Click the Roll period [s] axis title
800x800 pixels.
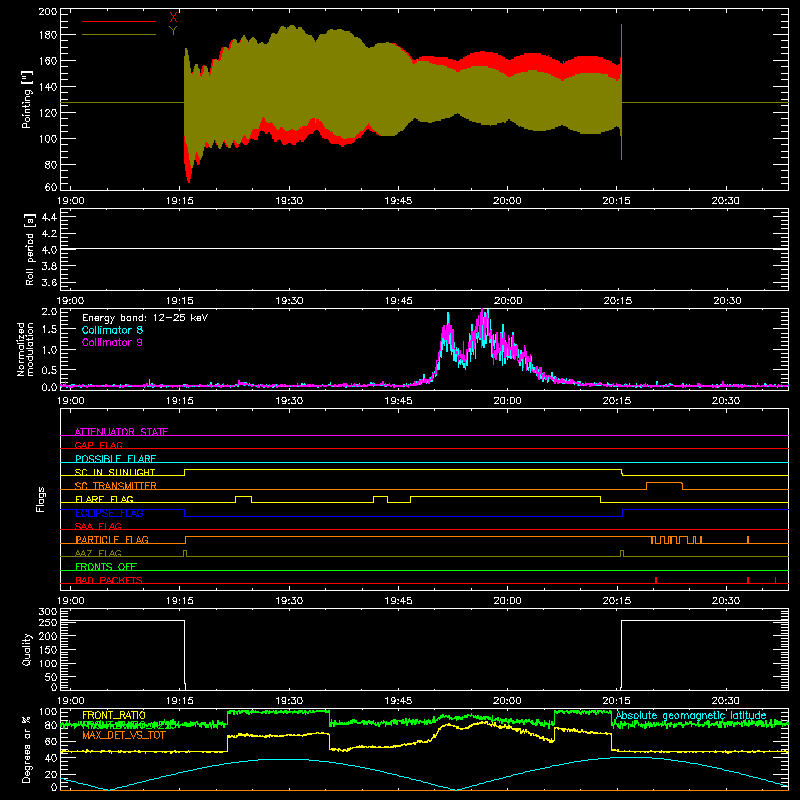click(x=30, y=249)
